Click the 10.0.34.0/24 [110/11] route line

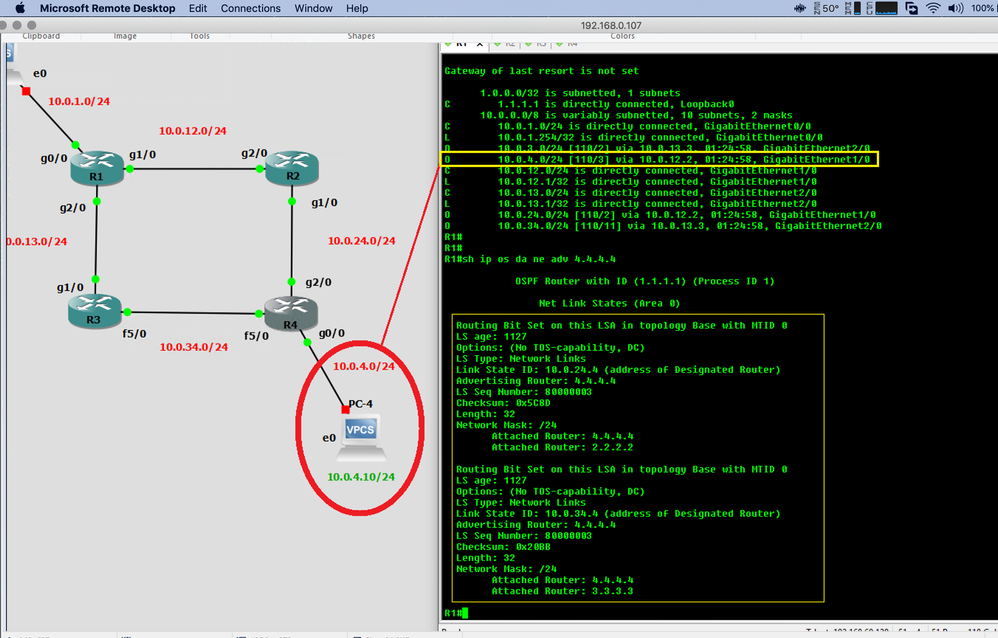pos(663,225)
